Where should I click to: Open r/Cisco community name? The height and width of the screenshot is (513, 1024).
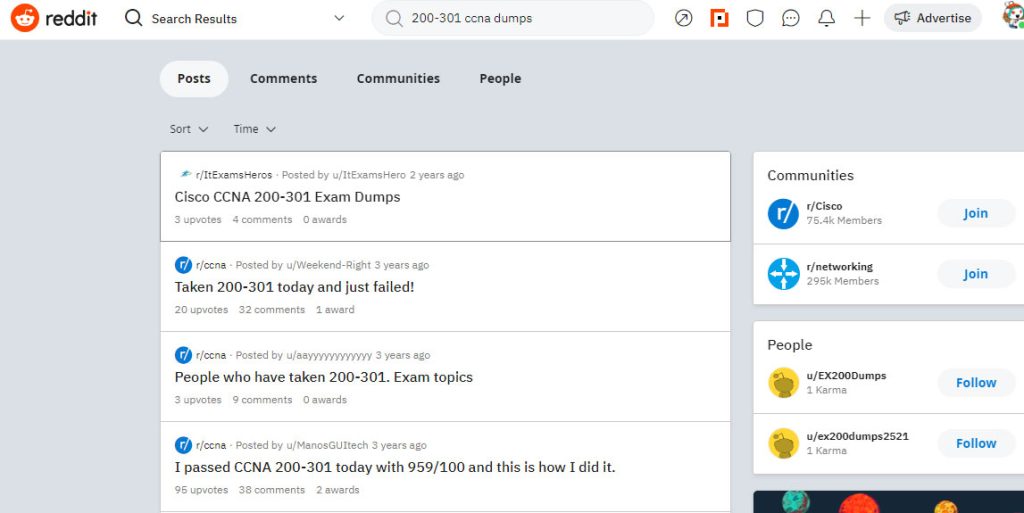[824, 206]
